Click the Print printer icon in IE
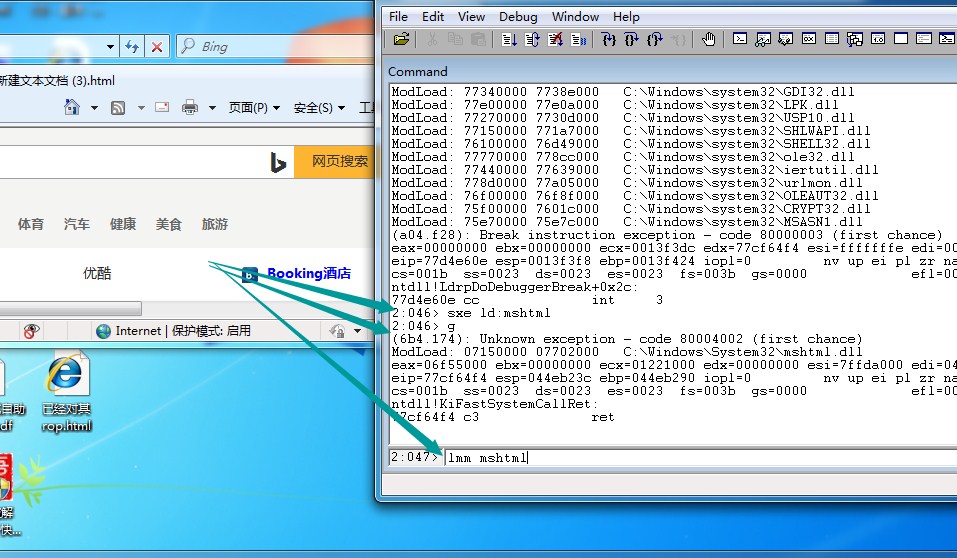Viewport: 957px width, 558px height. [190, 107]
